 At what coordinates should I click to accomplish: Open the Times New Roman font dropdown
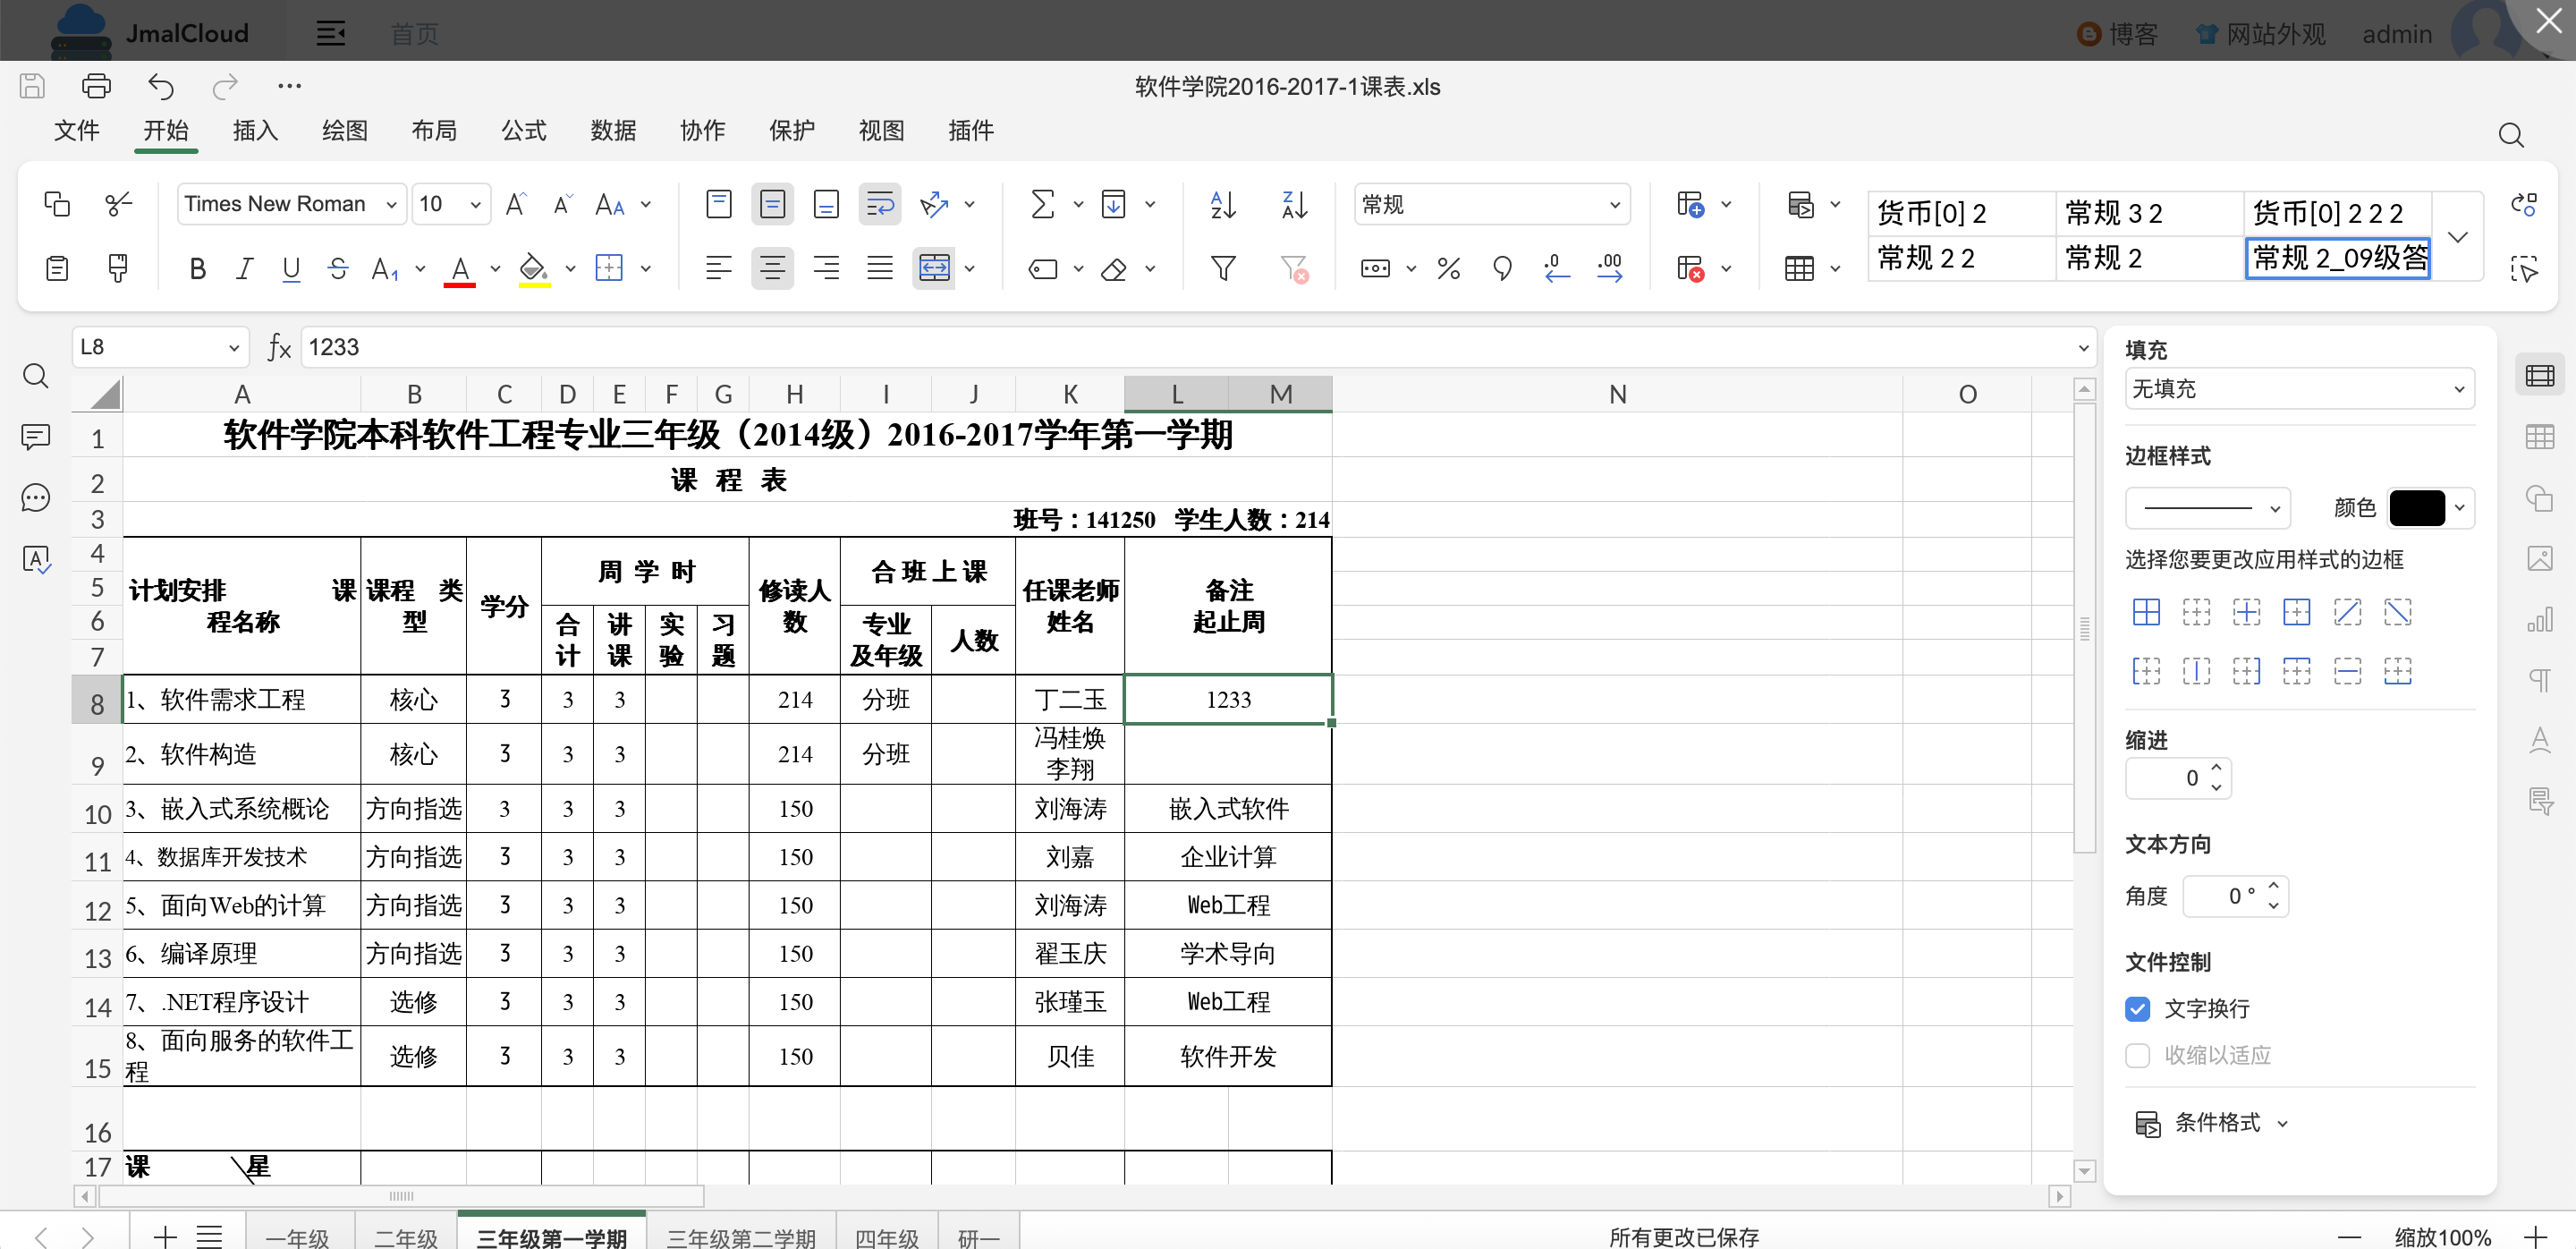(x=290, y=205)
